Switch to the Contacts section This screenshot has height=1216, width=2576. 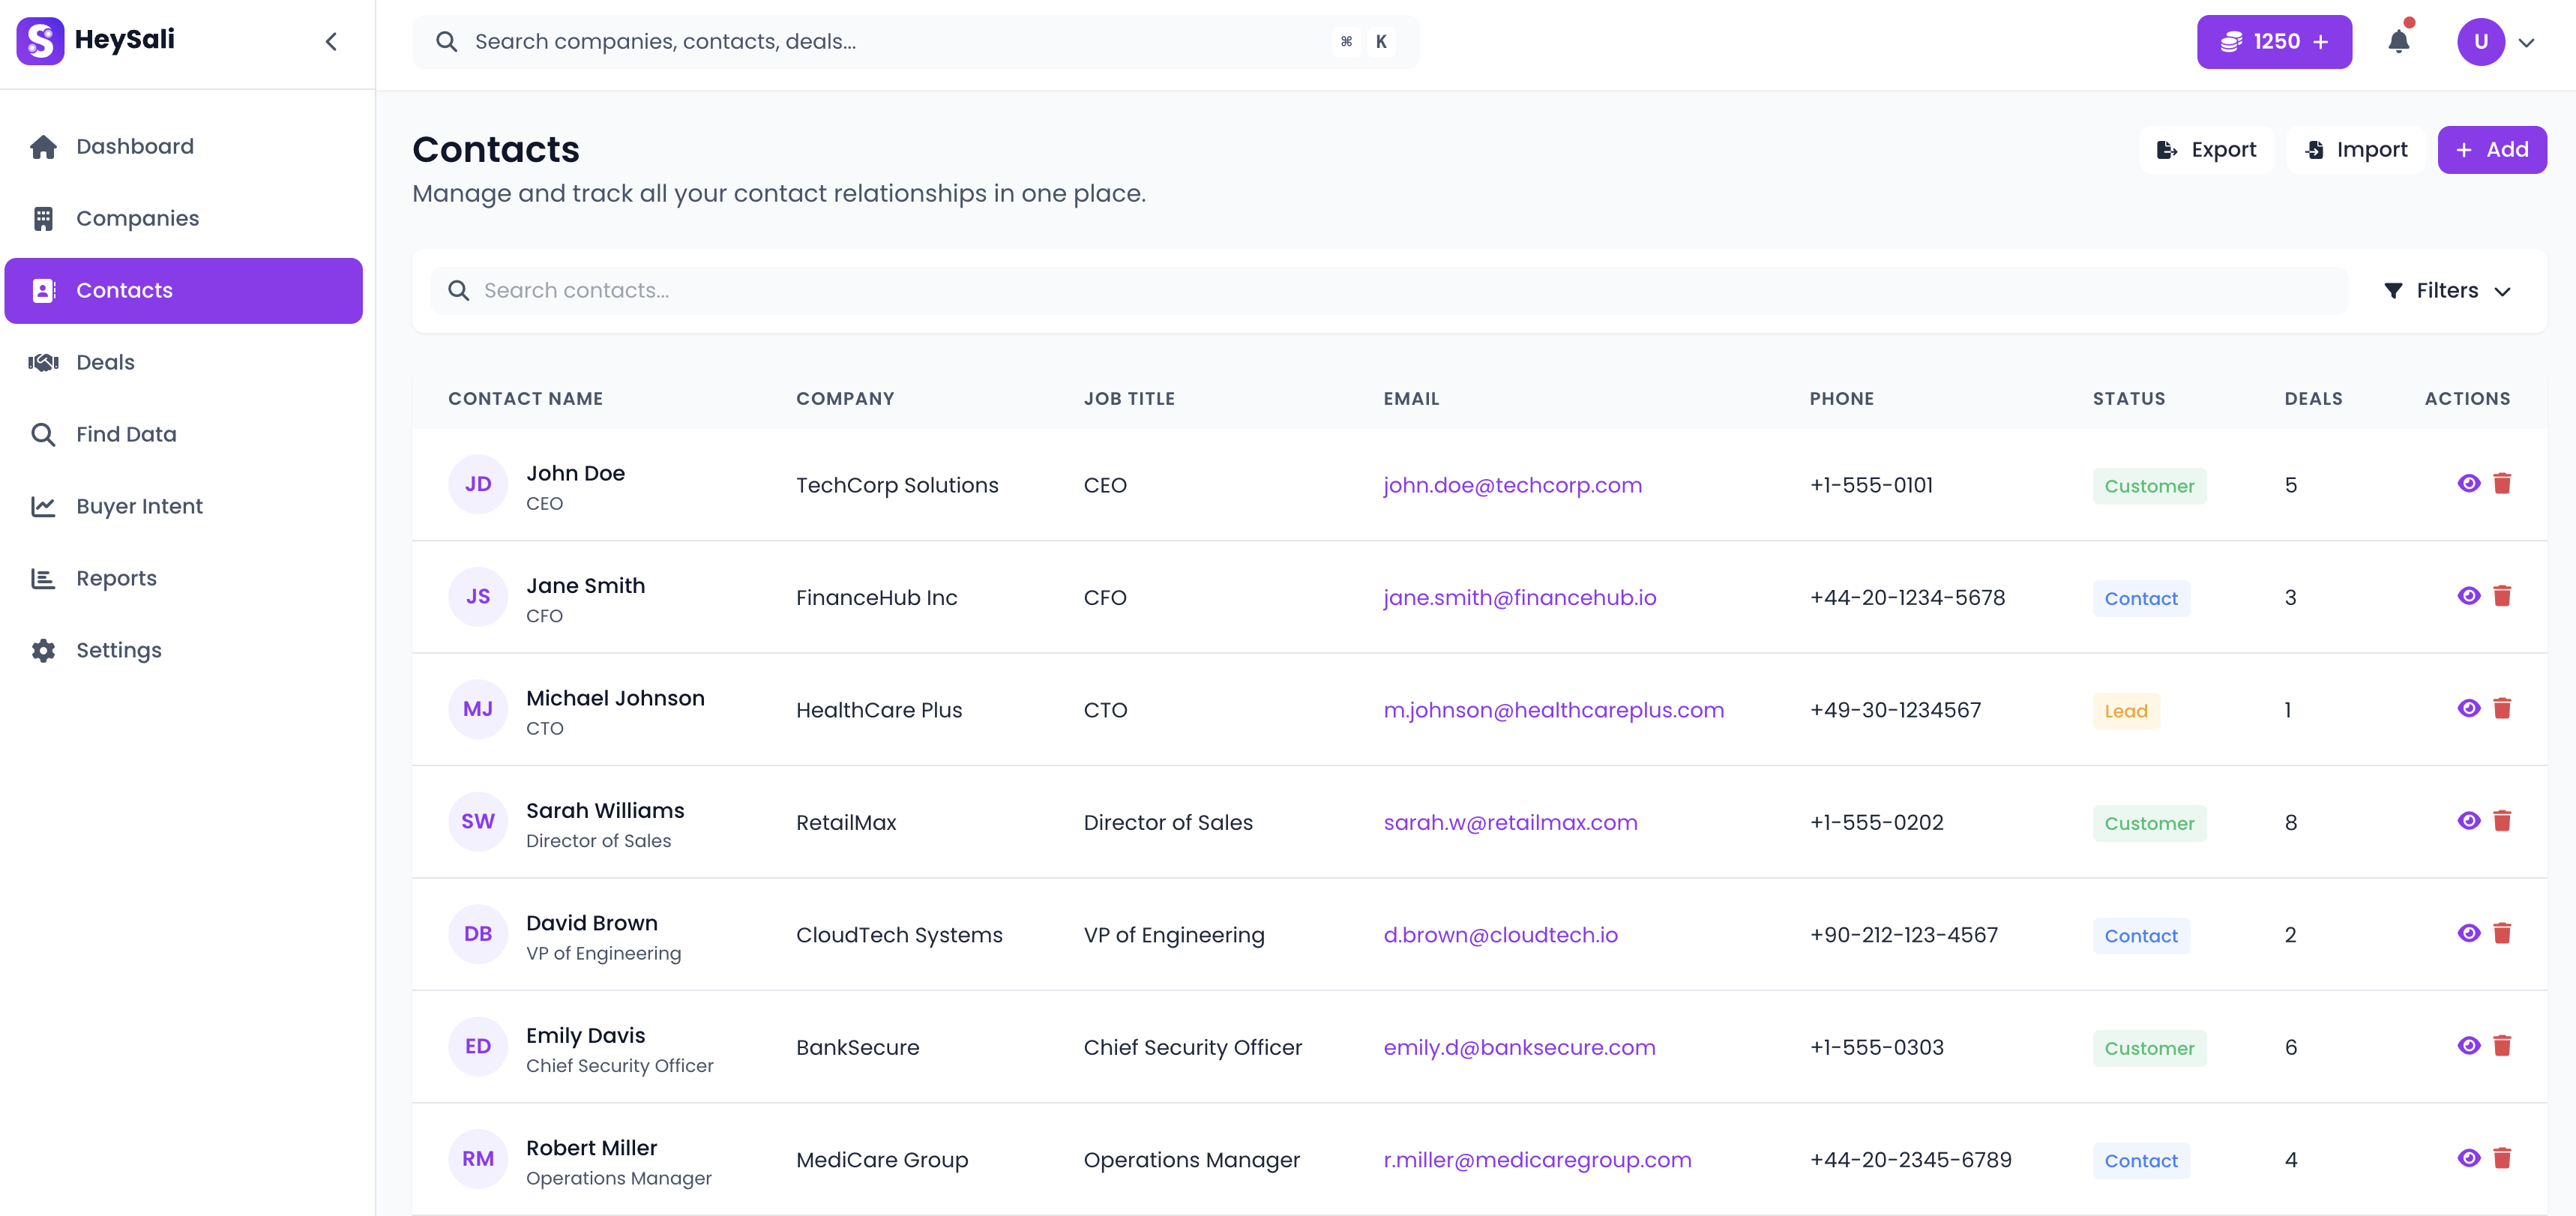pos(124,290)
